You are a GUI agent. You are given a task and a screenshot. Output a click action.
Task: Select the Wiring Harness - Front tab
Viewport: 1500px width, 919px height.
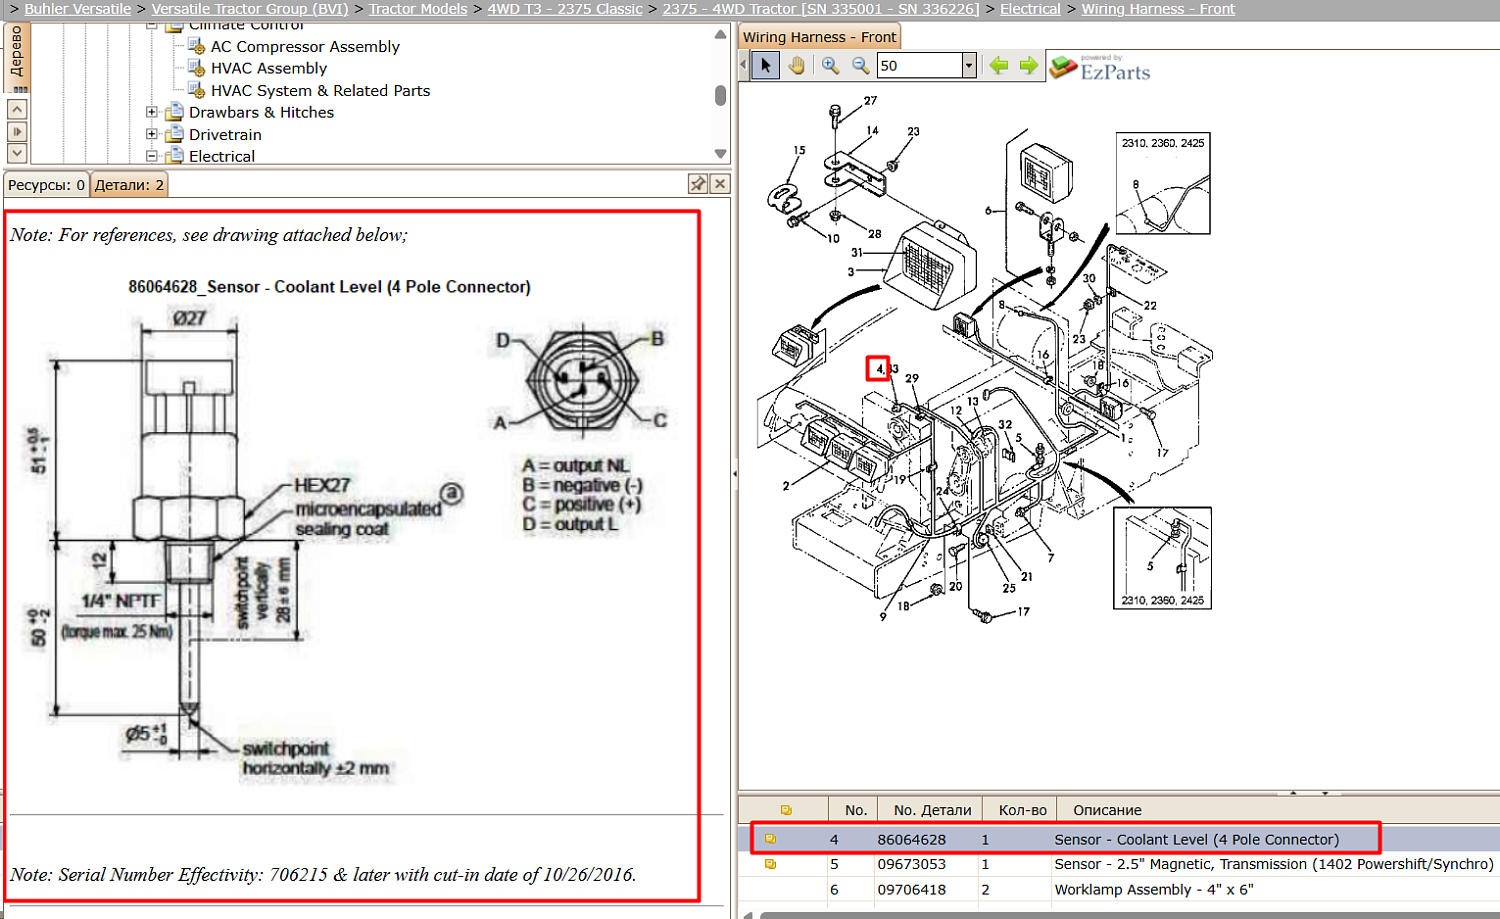click(x=819, y=37)
